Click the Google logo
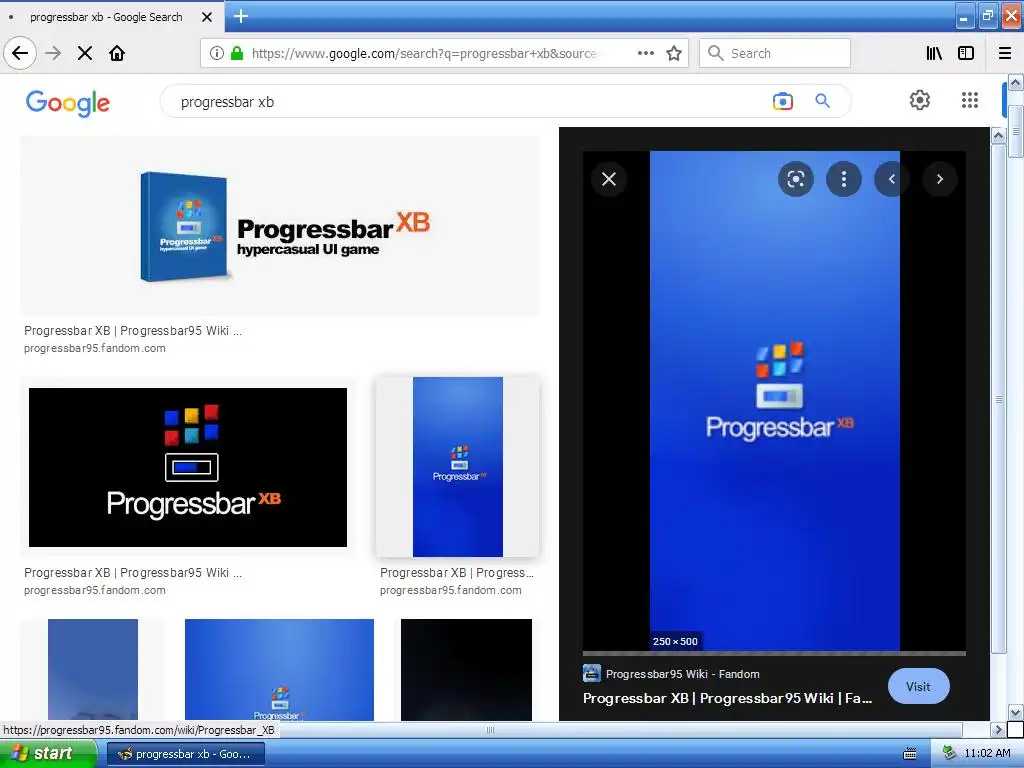Viewport: 1024px width, 768px height. [68, 103]
